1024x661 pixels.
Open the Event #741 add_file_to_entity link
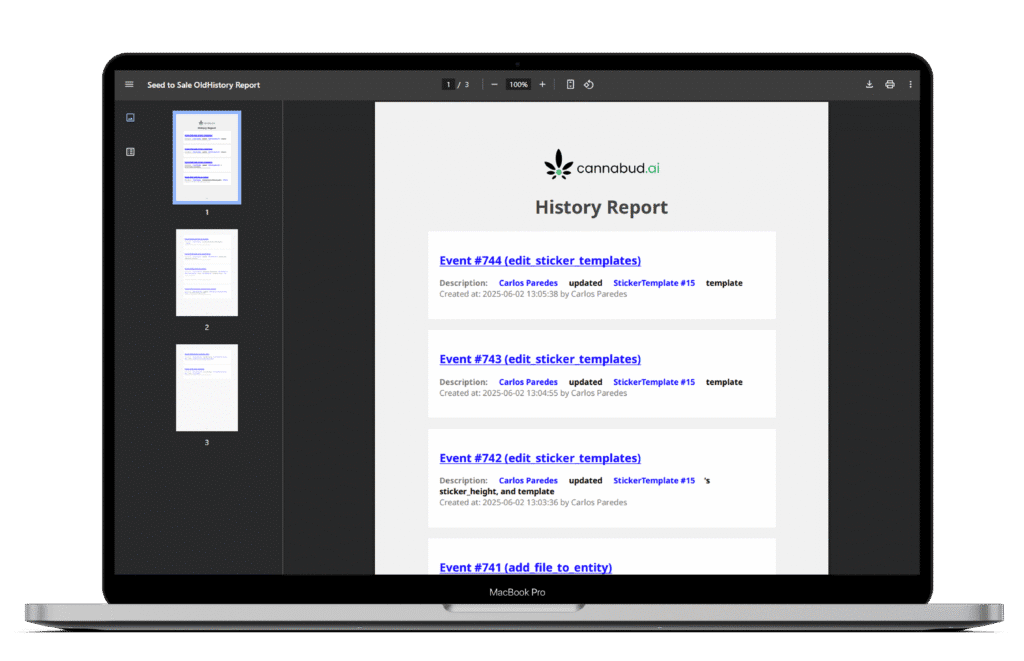coord(525,567)
